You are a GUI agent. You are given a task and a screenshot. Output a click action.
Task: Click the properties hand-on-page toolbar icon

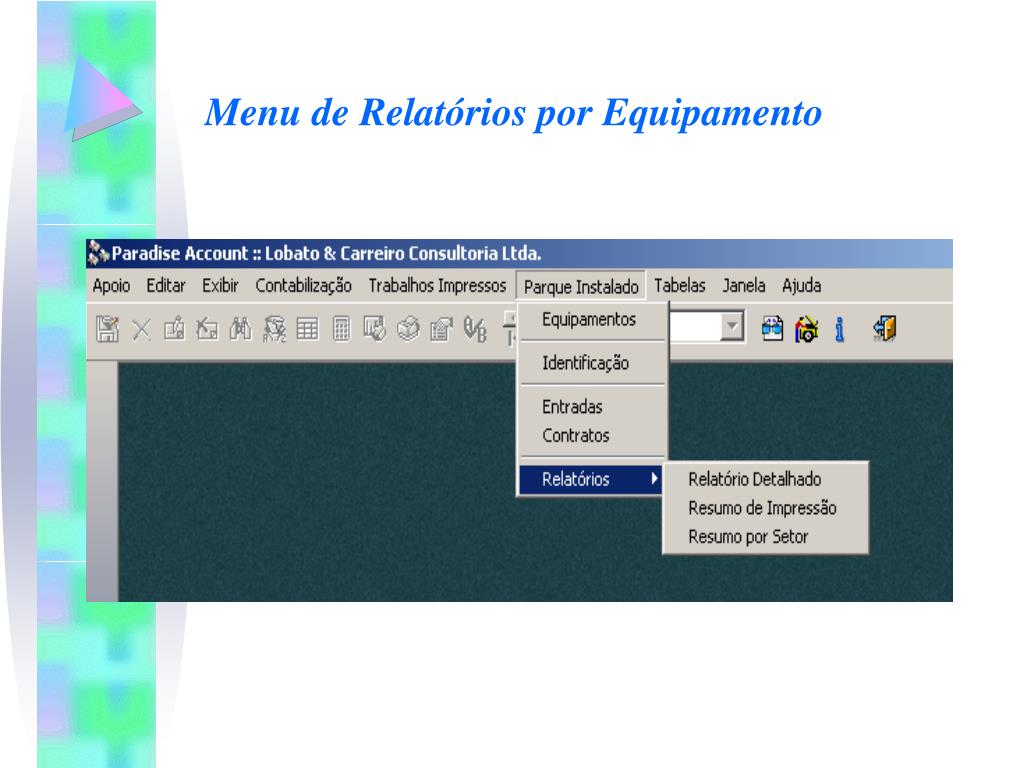point(441,329)
